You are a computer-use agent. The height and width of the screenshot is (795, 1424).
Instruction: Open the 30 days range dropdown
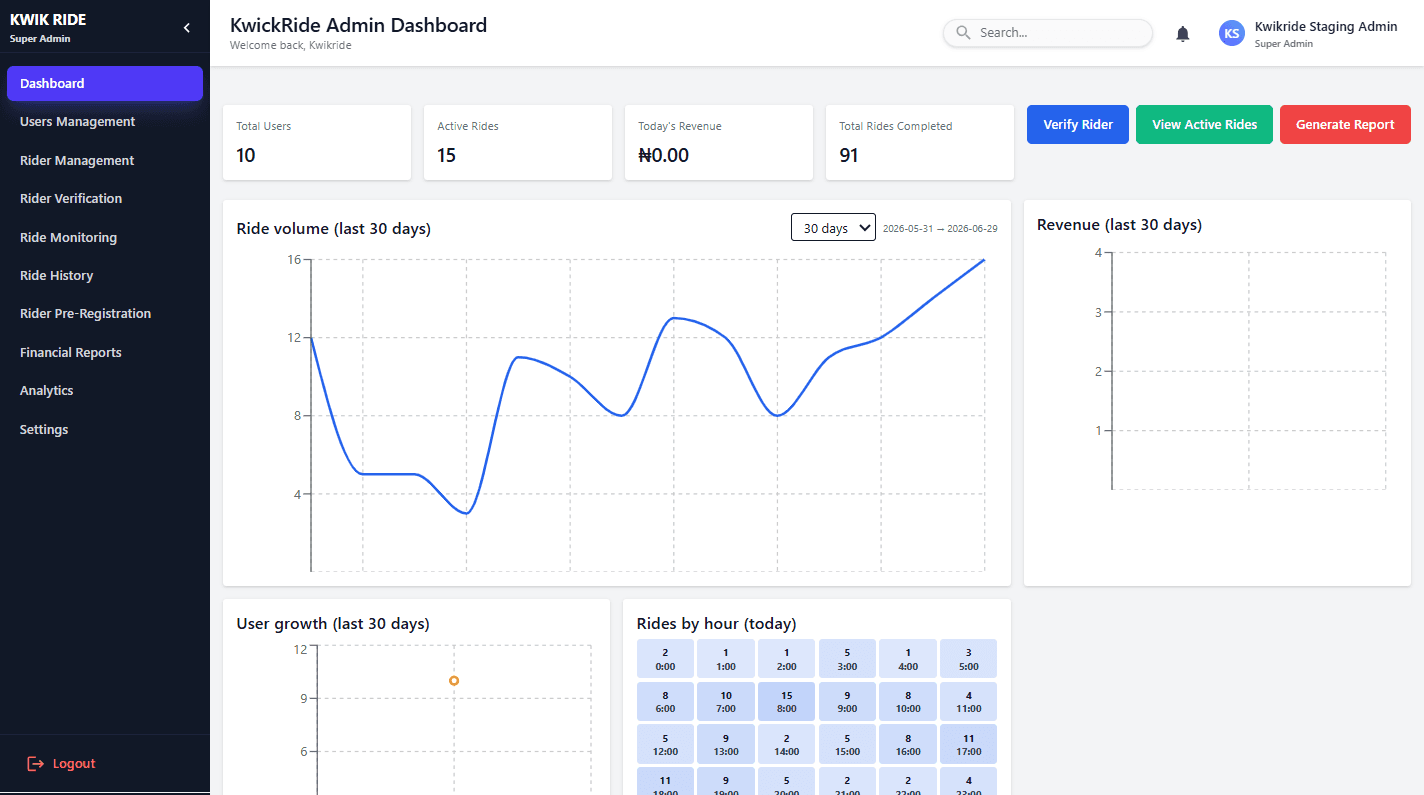point(833,228)
